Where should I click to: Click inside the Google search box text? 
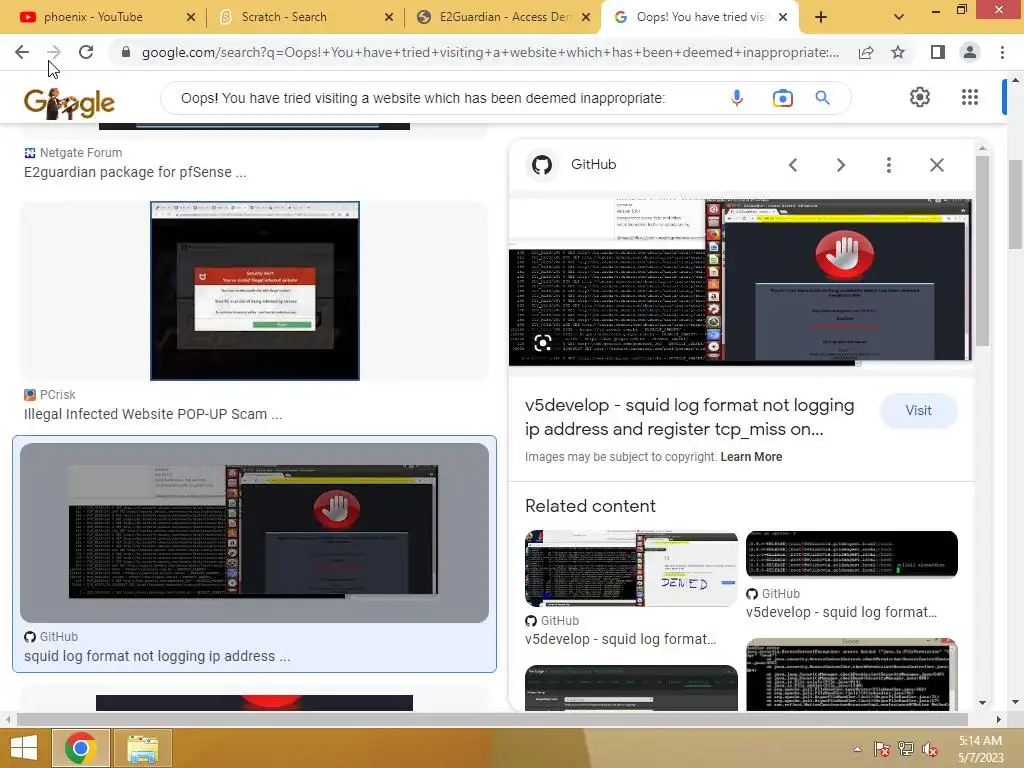[x=423, y=98]
